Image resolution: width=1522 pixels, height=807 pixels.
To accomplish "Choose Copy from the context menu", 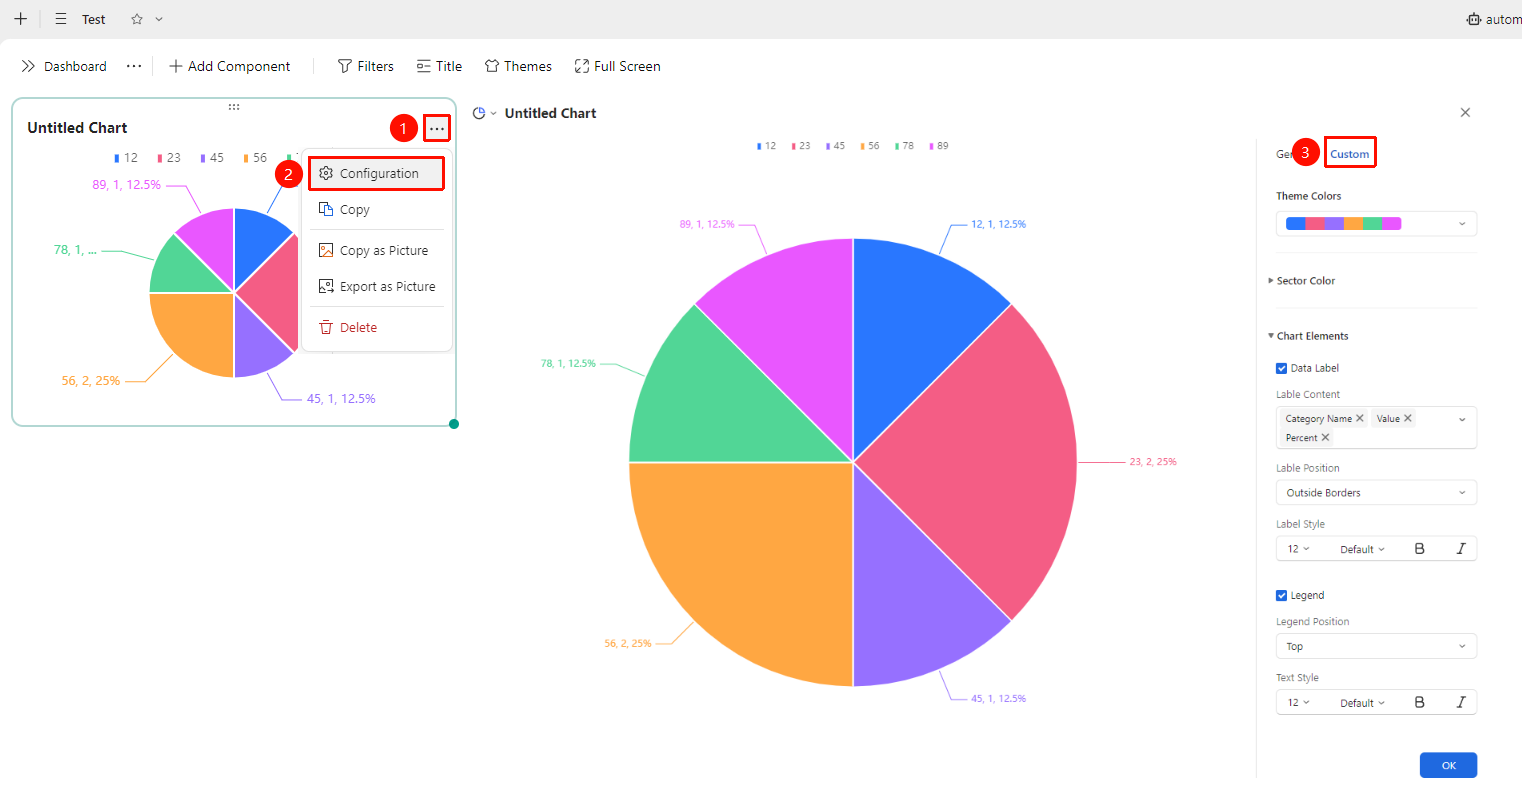I will (x=376, y=209).
